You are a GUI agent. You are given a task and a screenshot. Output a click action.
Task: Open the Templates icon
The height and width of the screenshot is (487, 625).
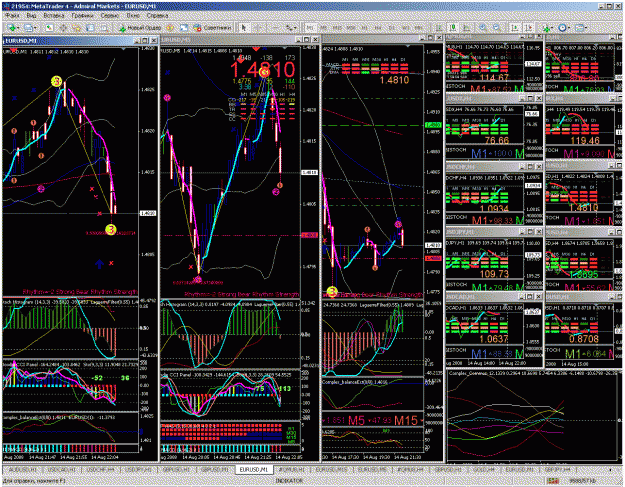pos(579,27)
